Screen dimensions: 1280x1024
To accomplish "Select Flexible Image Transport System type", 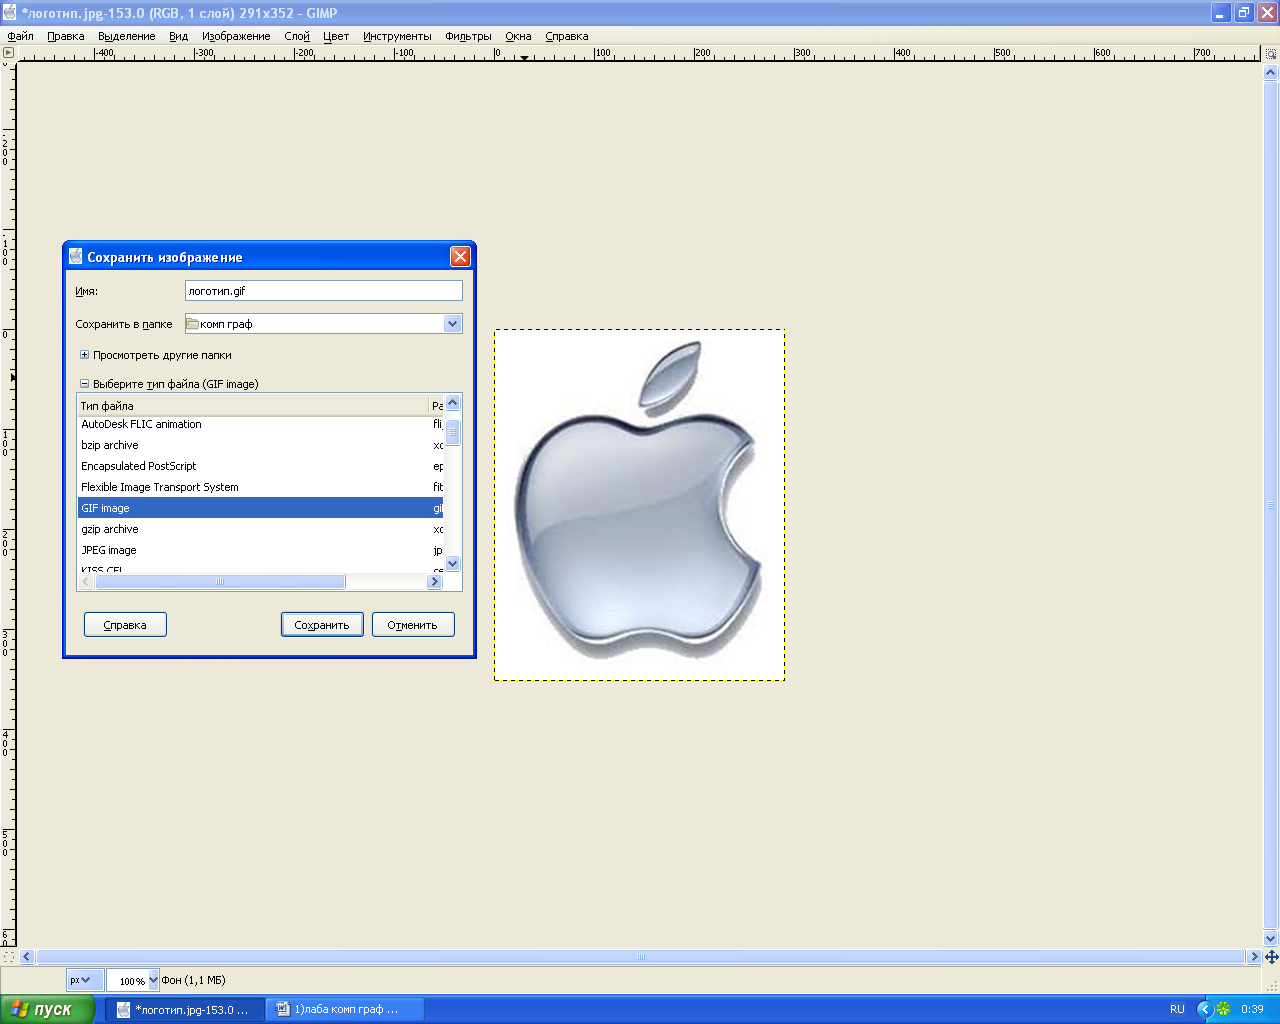I will tap(261, 487).
